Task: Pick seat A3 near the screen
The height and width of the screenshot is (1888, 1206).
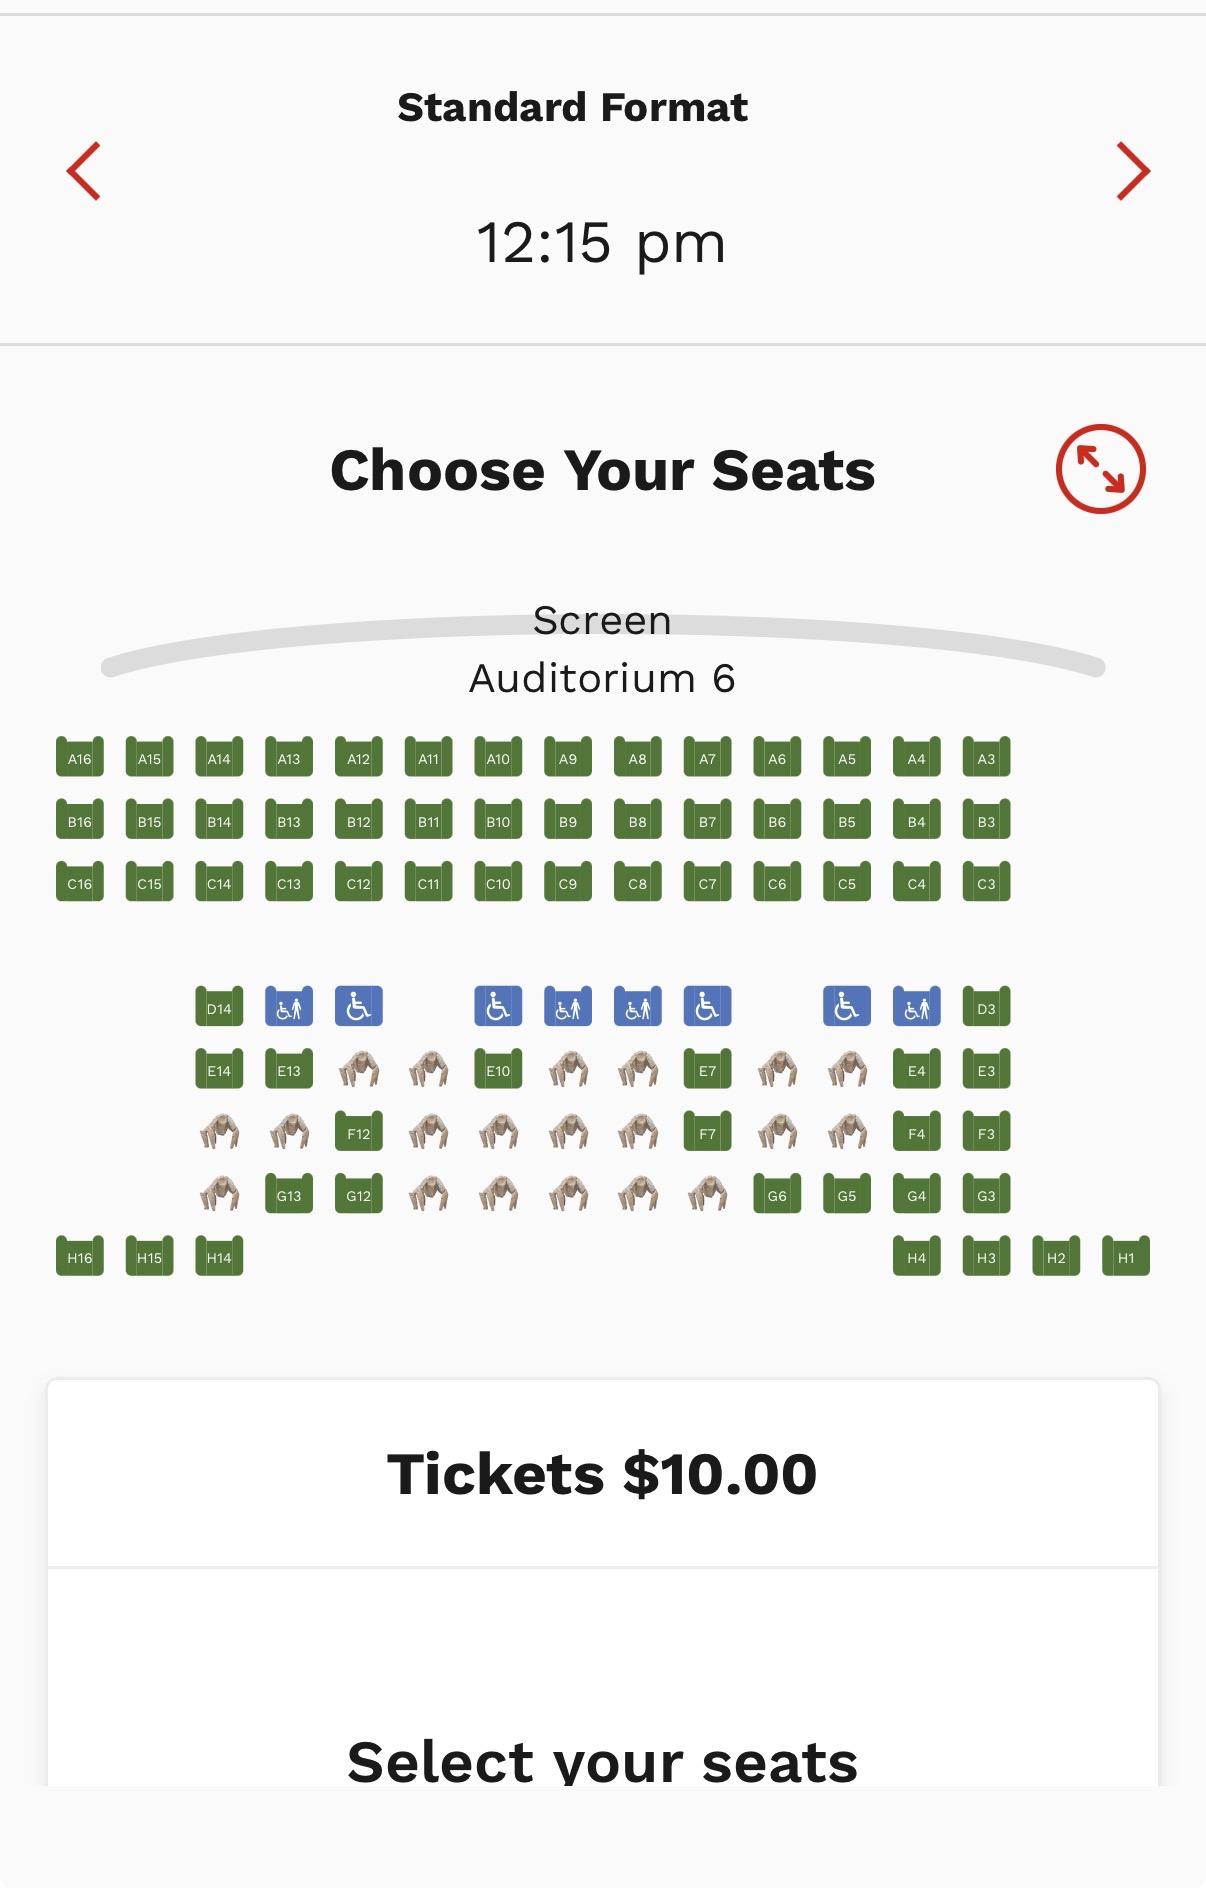Action: pos(986,757)
